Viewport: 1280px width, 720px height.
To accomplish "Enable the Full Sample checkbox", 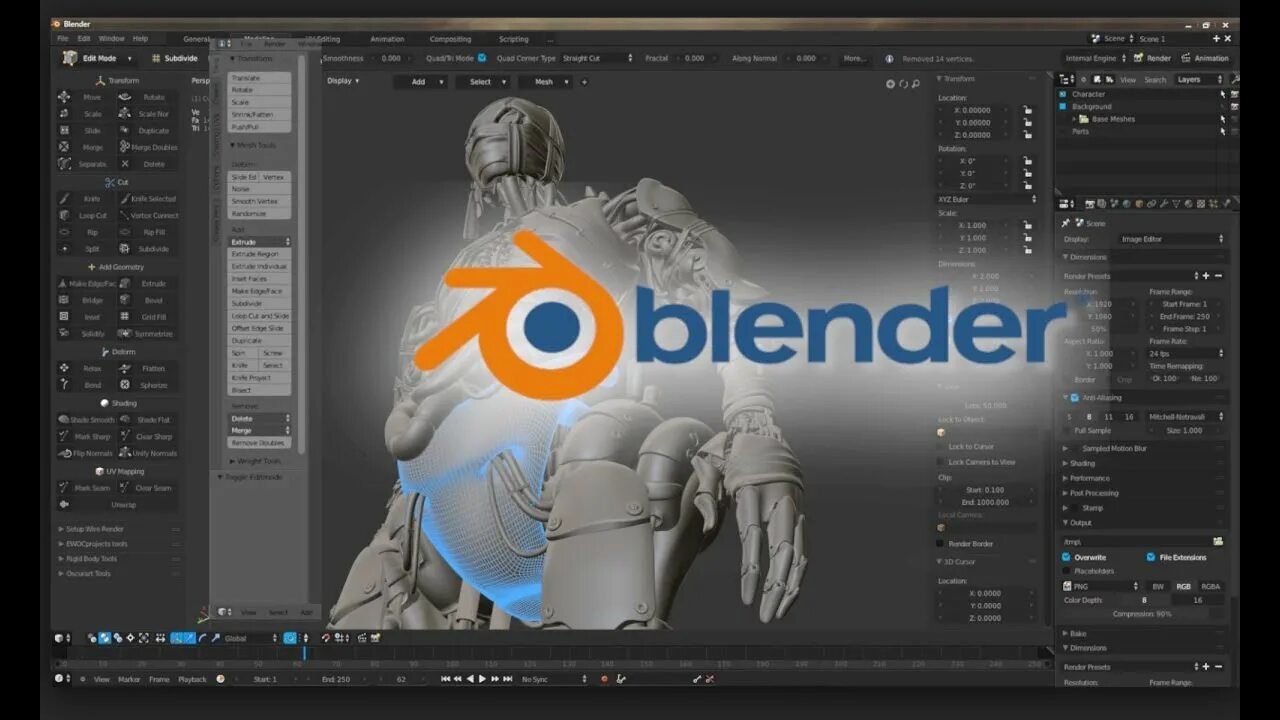I will click(1067, 430).
